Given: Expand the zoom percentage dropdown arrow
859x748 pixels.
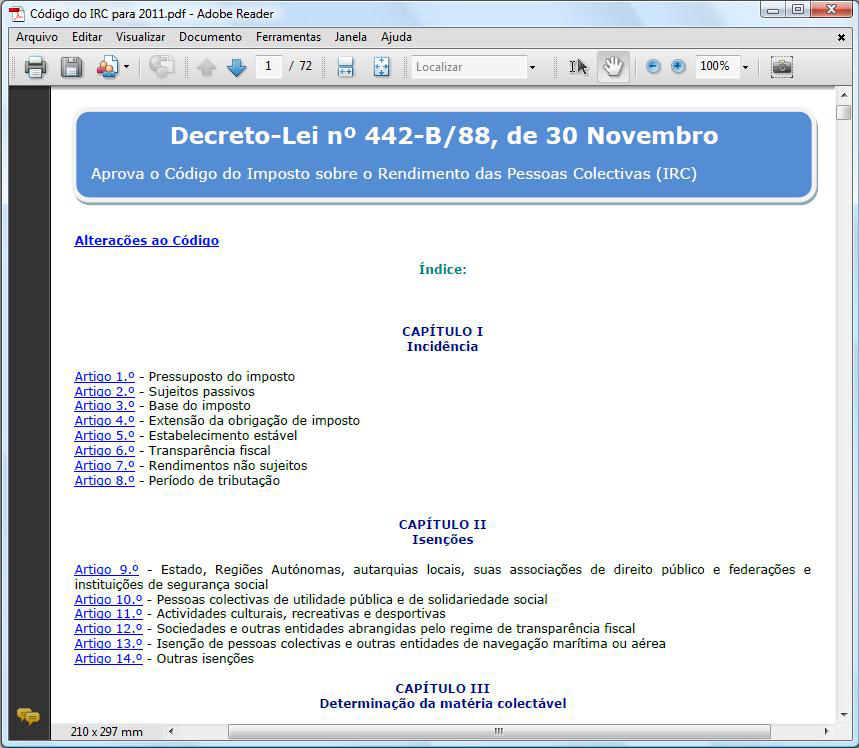Looking at the screenshot, I should [x=745, y=68].
